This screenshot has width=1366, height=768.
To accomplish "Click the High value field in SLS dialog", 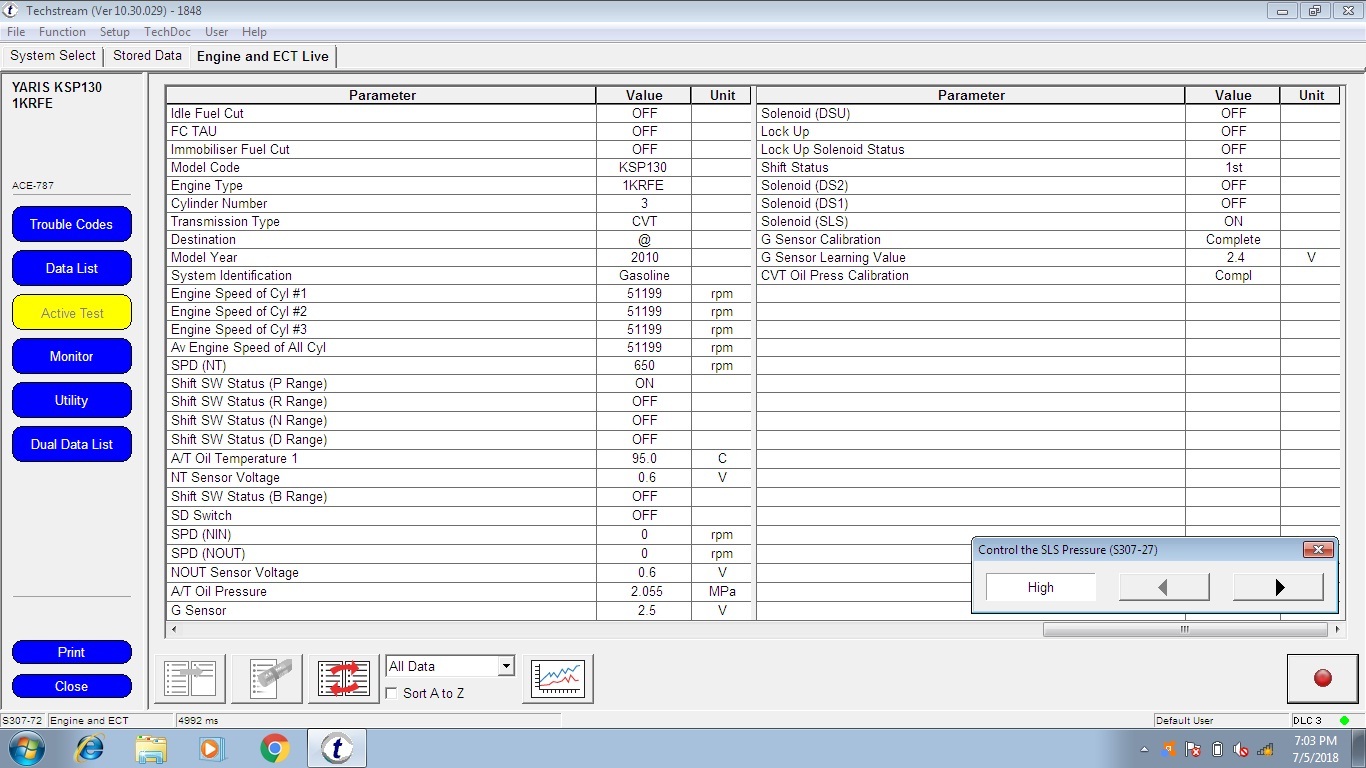I will [1040, 587].
